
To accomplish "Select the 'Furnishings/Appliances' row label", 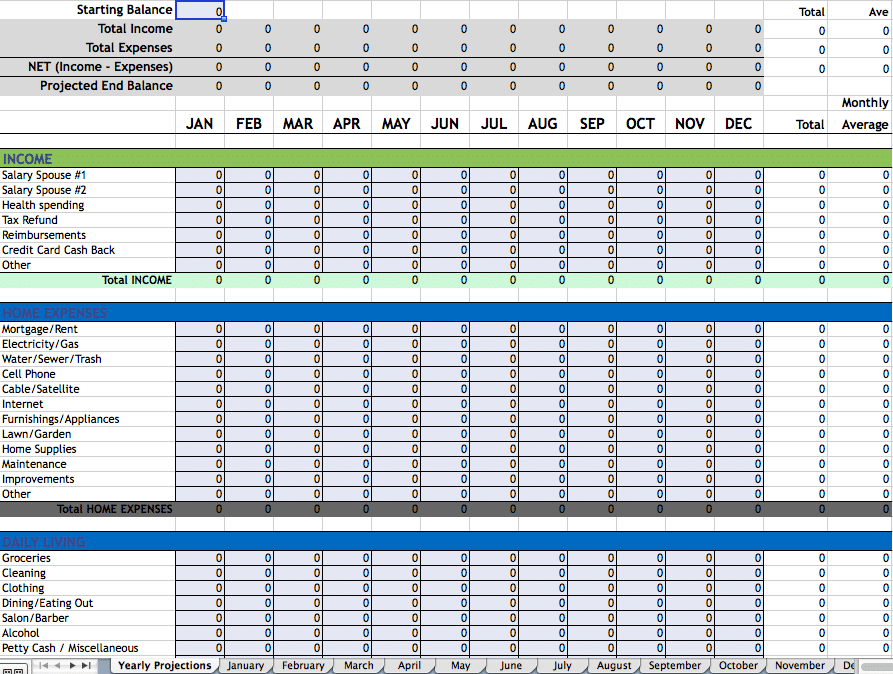I will (88, 419).
